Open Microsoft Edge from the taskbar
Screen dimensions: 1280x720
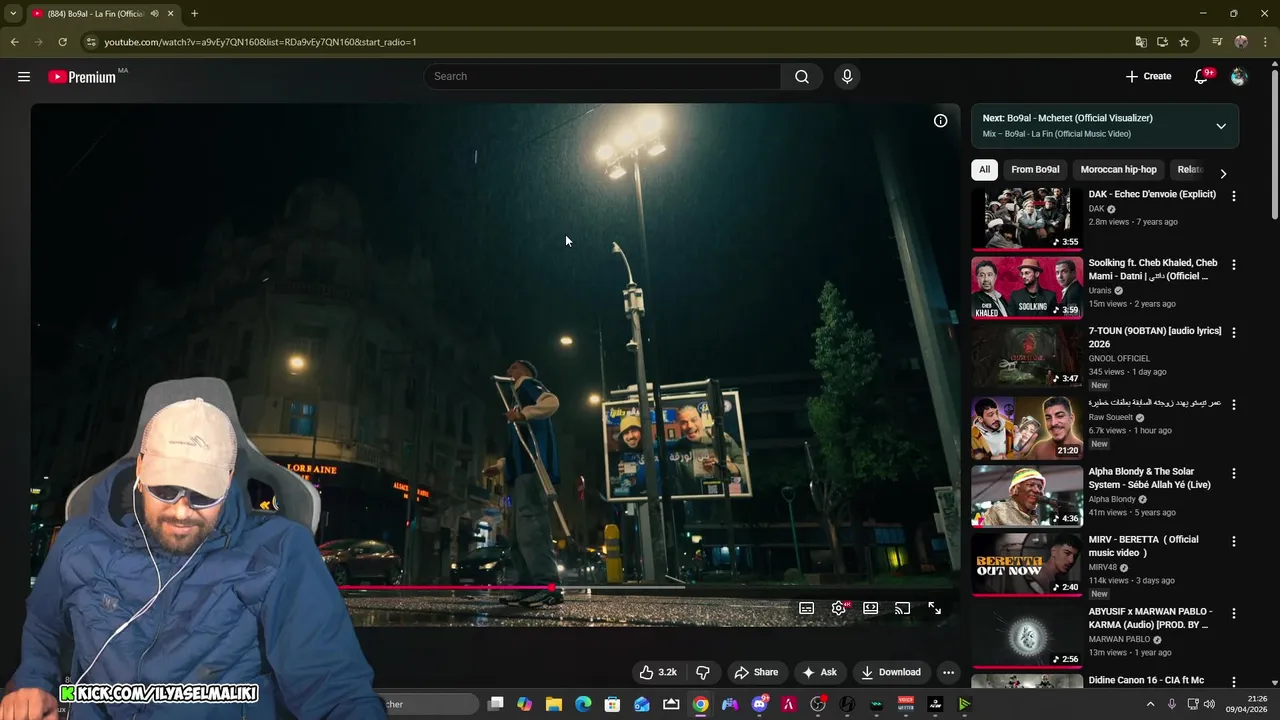583,704
